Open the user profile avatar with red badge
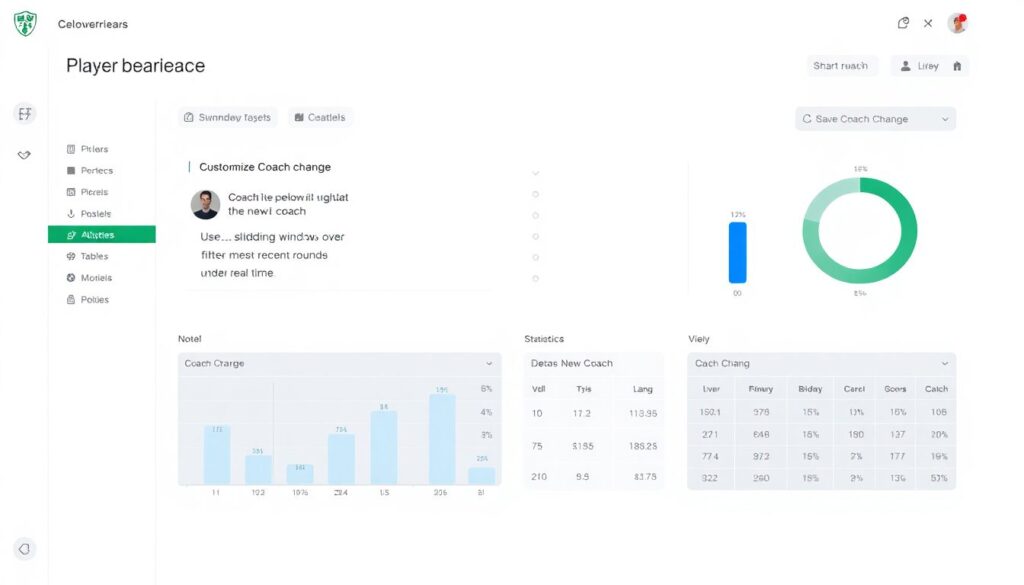The width and height of the screenshot is (1024, 585). click(958, 23)
